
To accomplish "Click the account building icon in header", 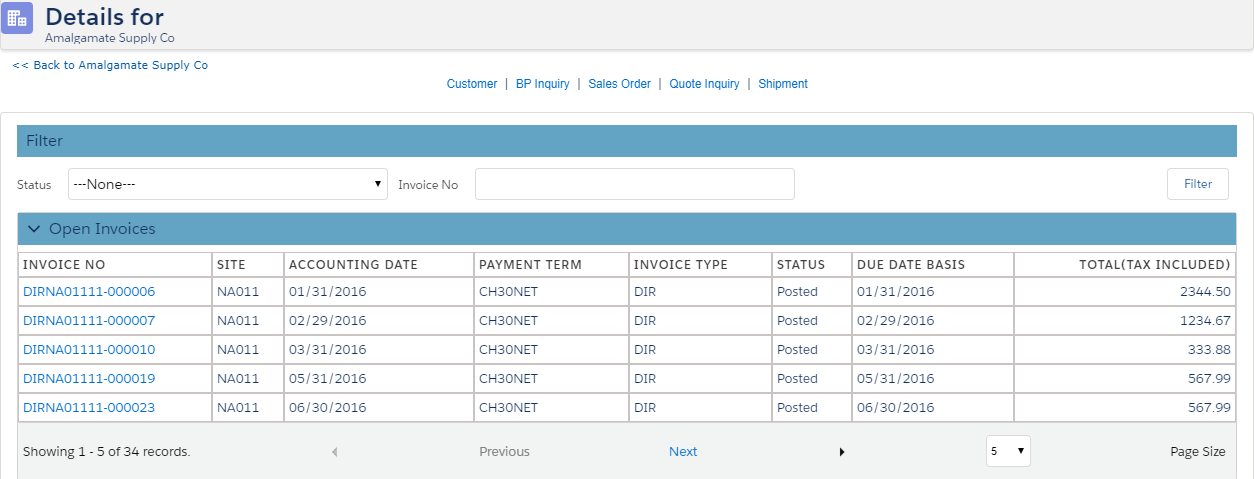I will coord(17,18).
